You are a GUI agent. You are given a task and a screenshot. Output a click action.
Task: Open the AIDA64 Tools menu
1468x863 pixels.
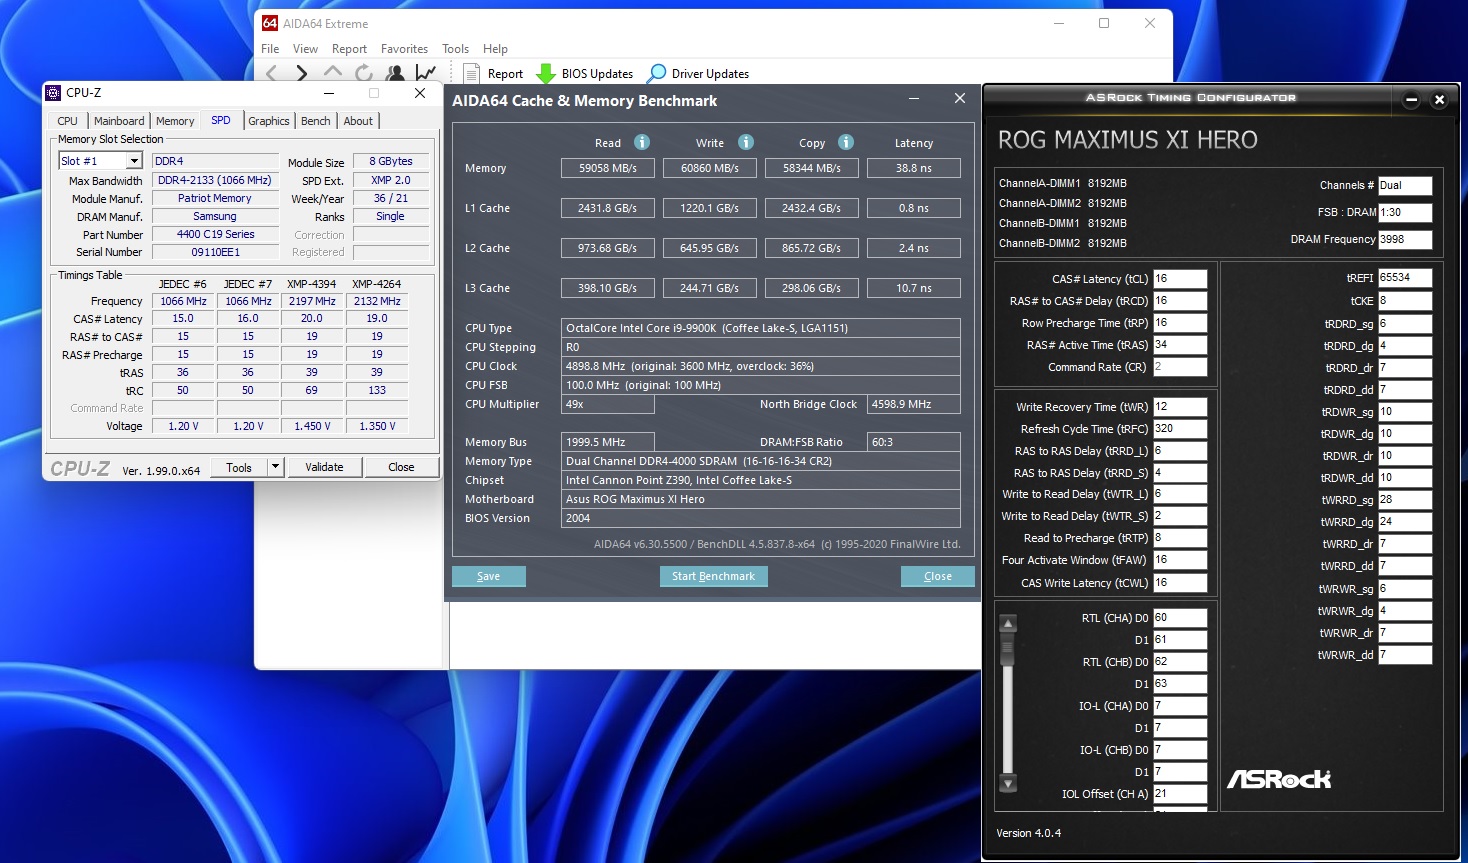(455, 49)
